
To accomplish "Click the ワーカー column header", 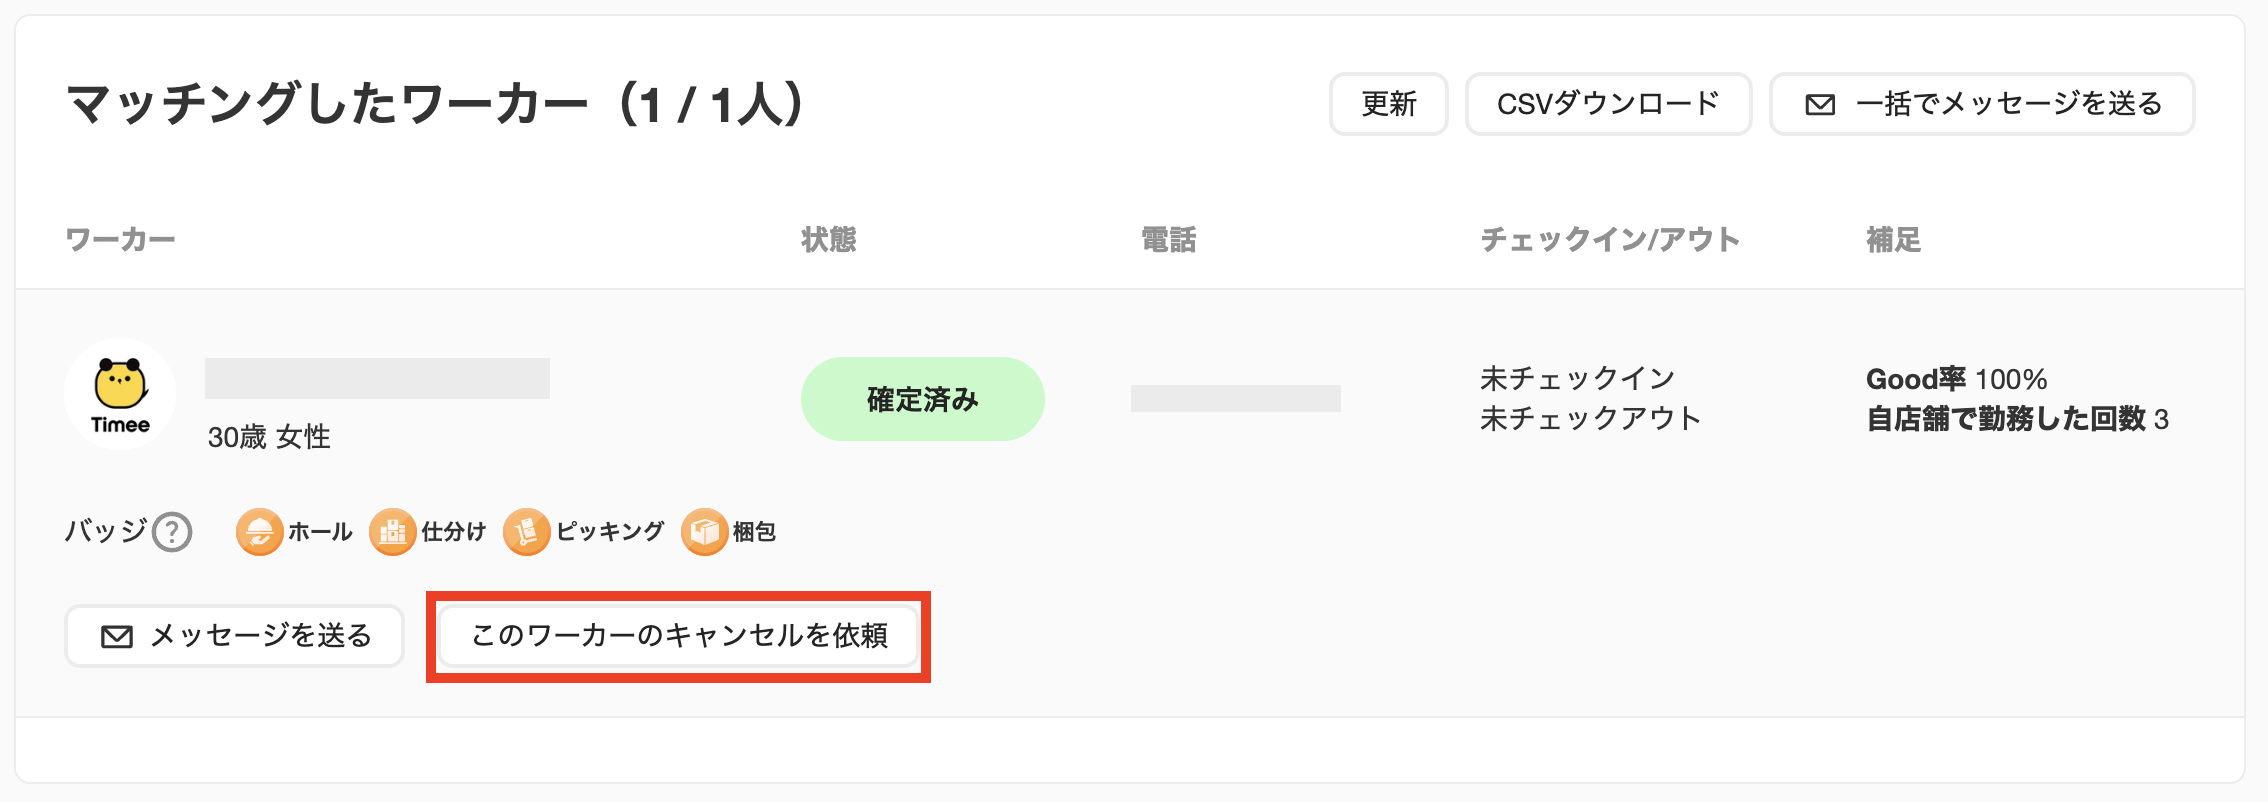I will click(x=120, y=240).
